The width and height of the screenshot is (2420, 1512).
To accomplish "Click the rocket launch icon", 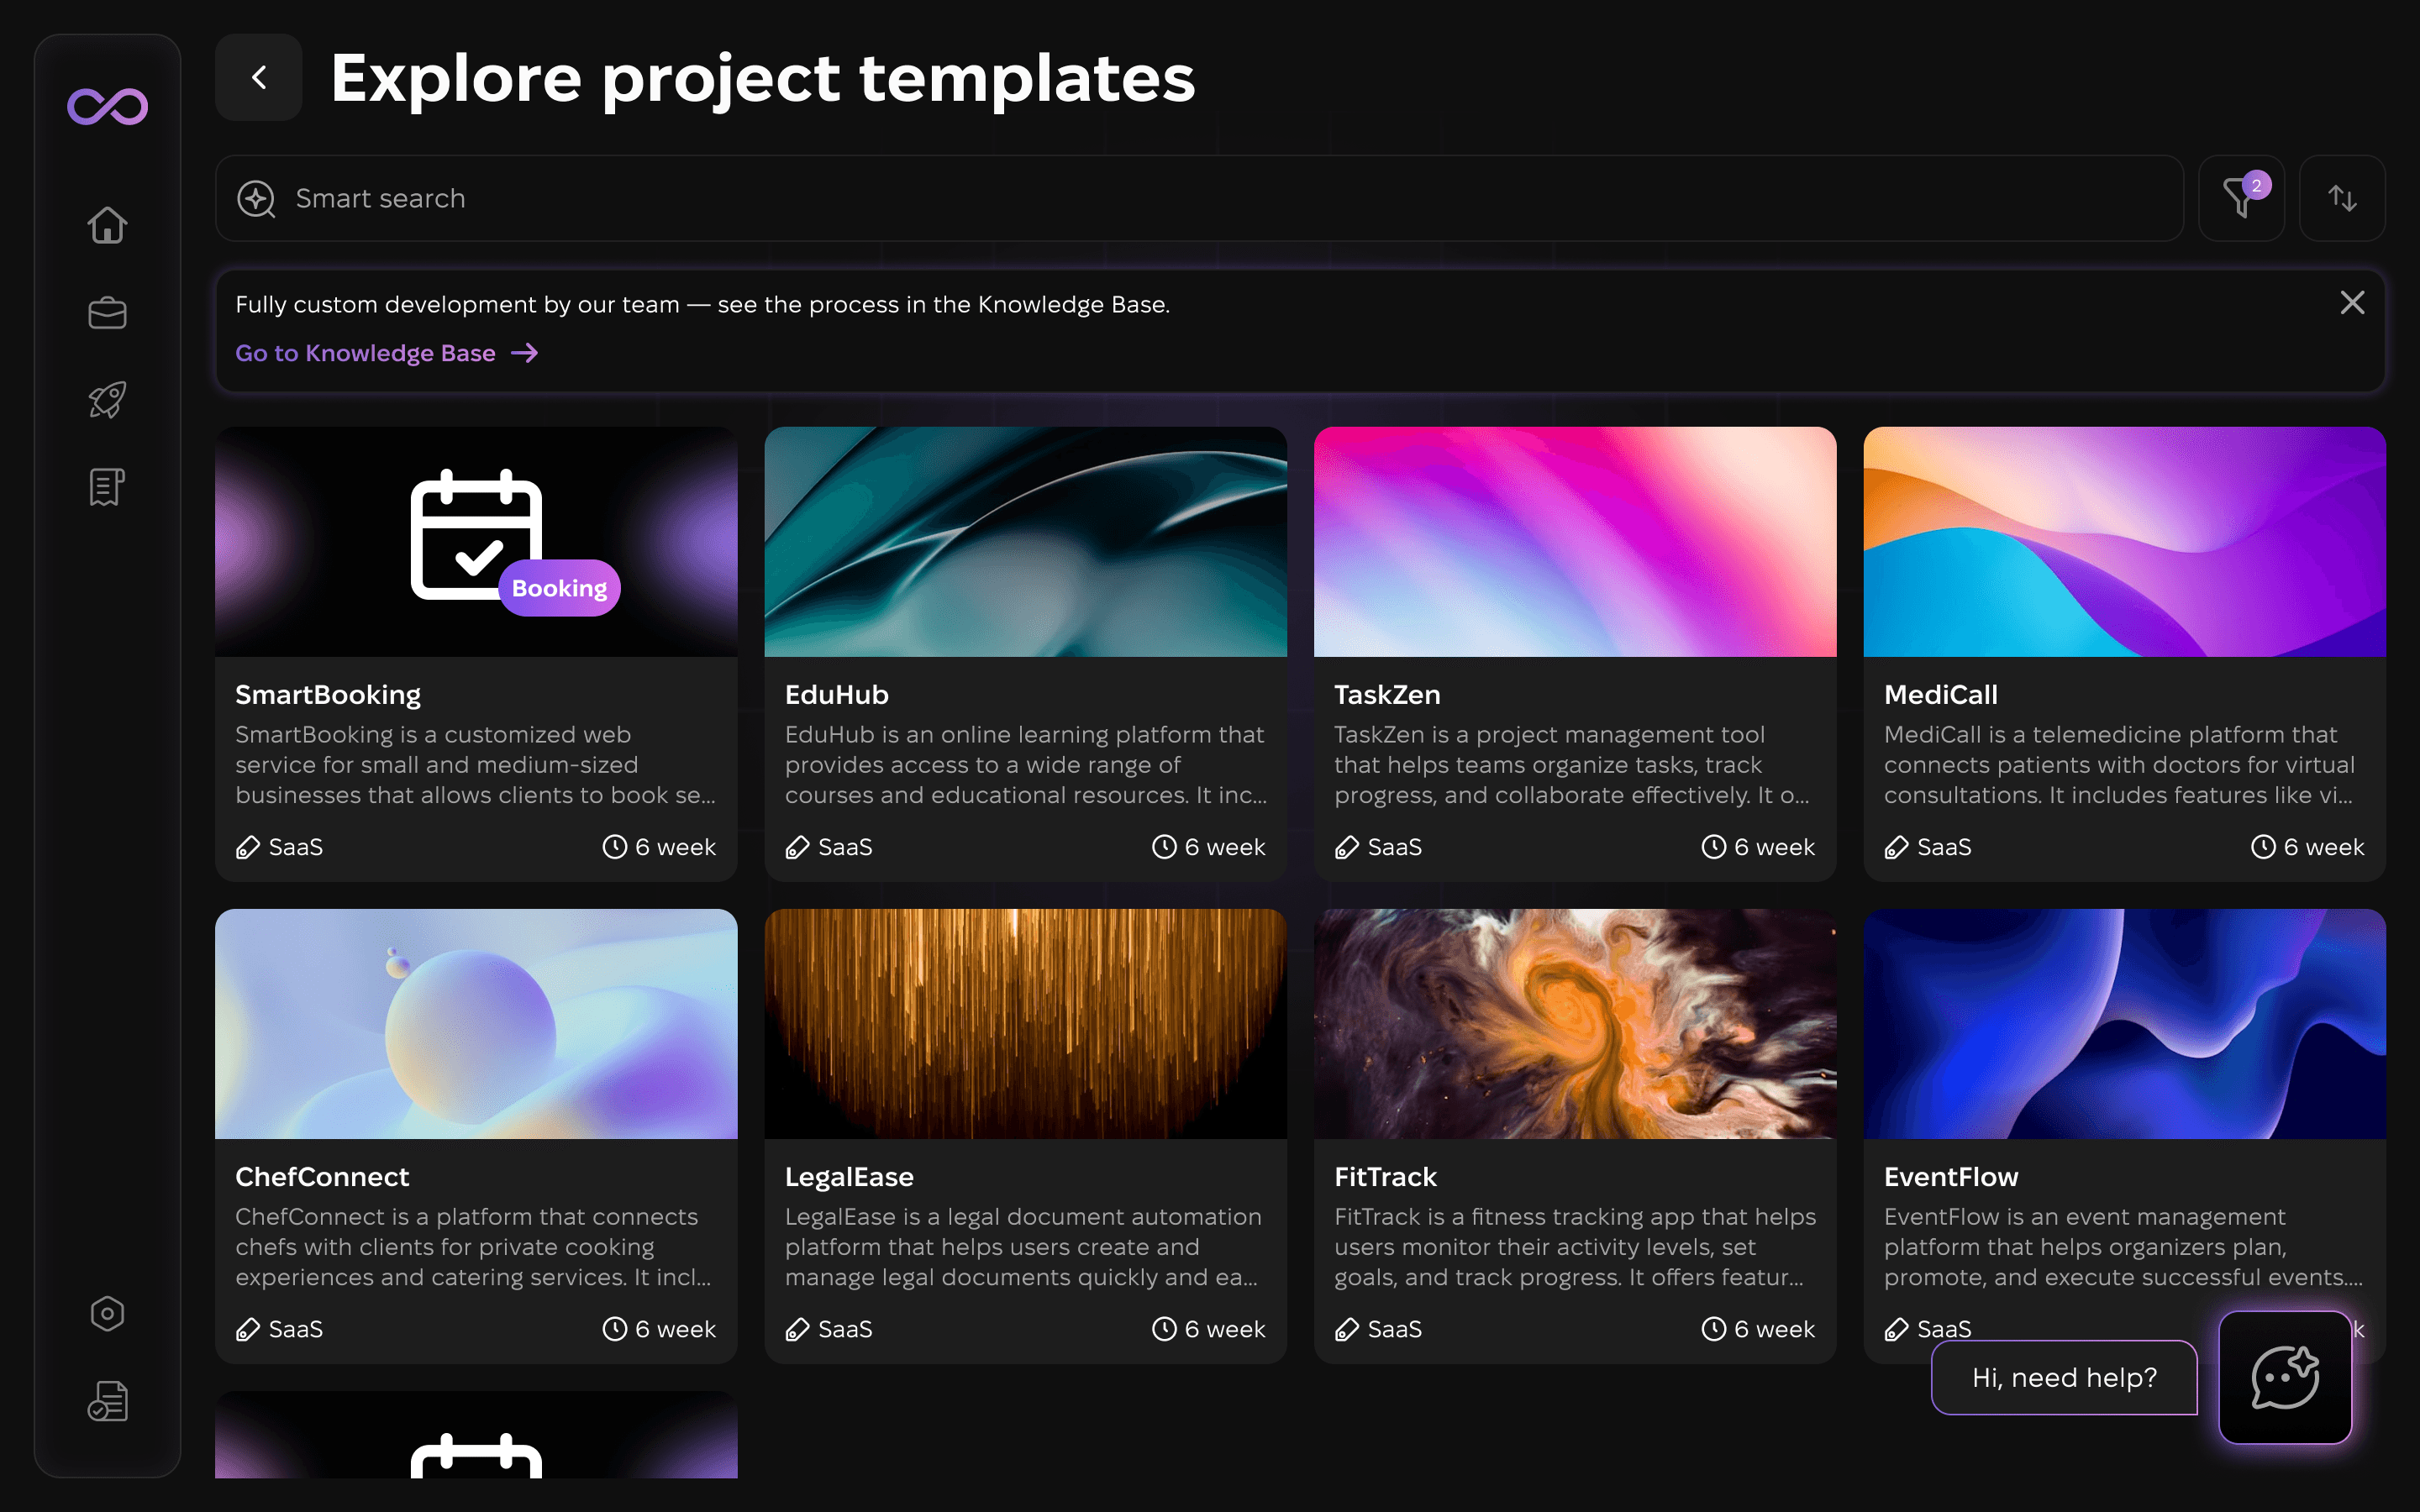I will coord(107,399).
